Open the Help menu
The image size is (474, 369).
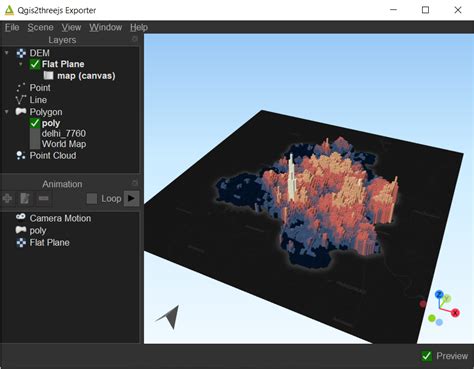pos(139,27)
